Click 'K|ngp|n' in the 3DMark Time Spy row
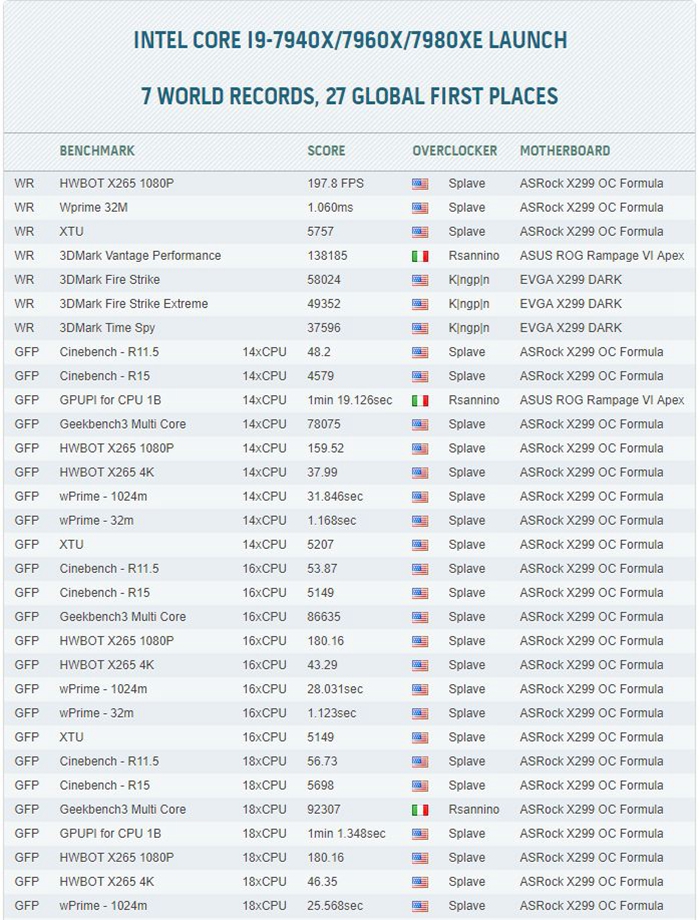Screen dimensions: 700x920 coord(469,327)
